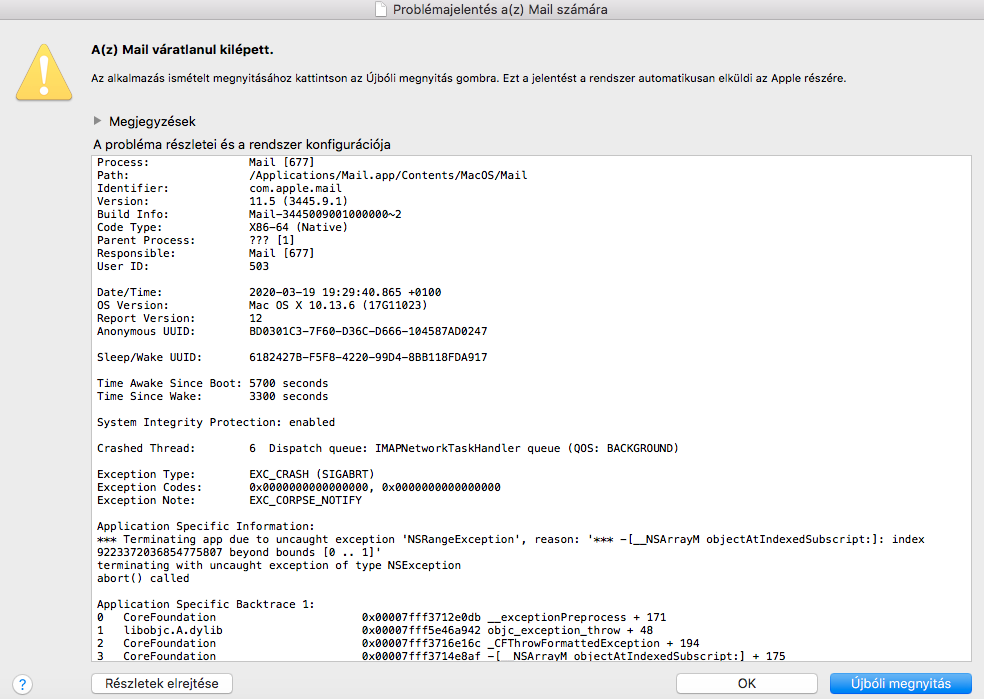This screenshot has height=699, width=984.
Task: Click the Megjegyzések label
Action: [x=152, y=121]
